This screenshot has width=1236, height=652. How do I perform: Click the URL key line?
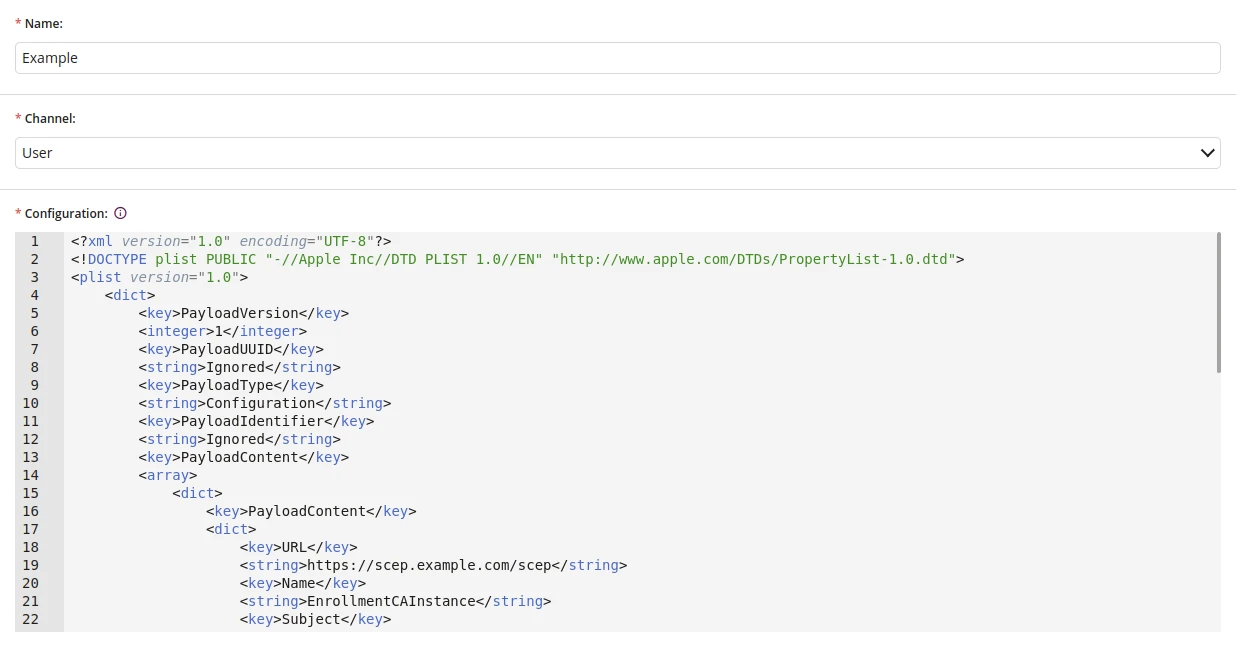(298, 547)
